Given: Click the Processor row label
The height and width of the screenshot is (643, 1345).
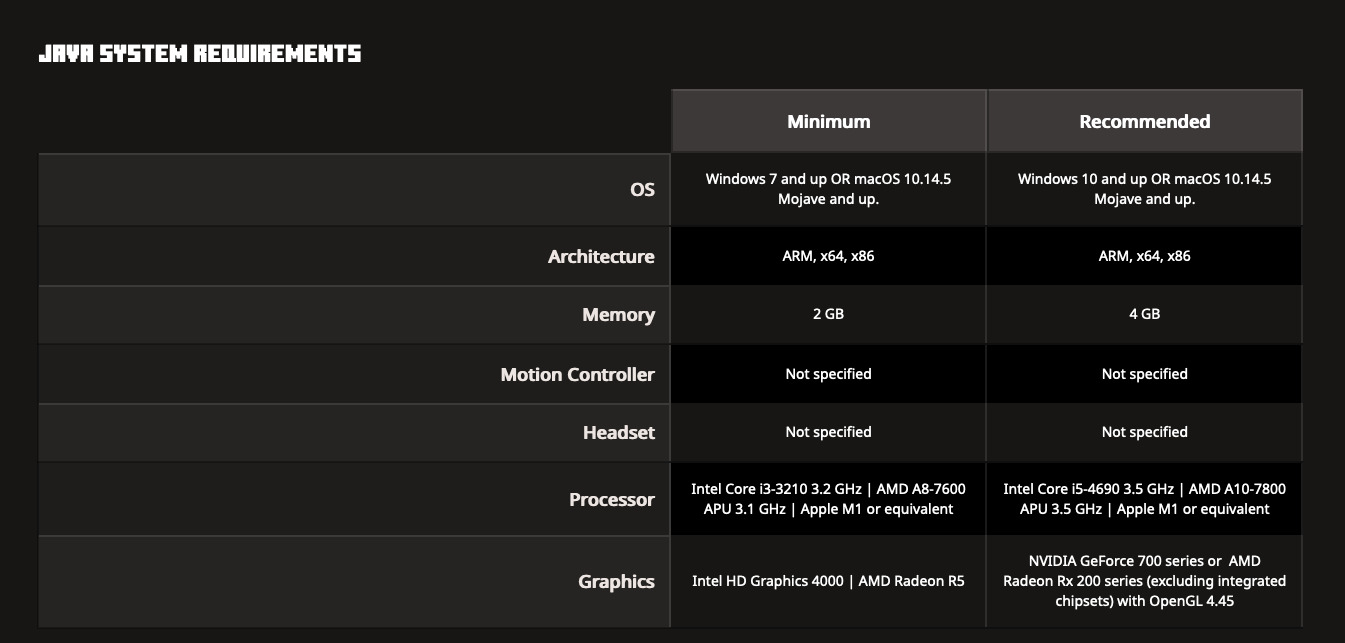Looking at the screenshot, I should [x=611, y=500].
